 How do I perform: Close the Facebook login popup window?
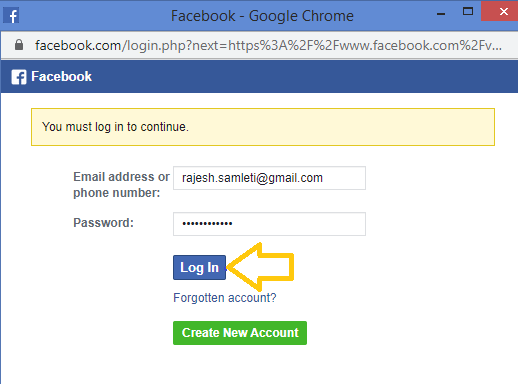tap(499, 12)
